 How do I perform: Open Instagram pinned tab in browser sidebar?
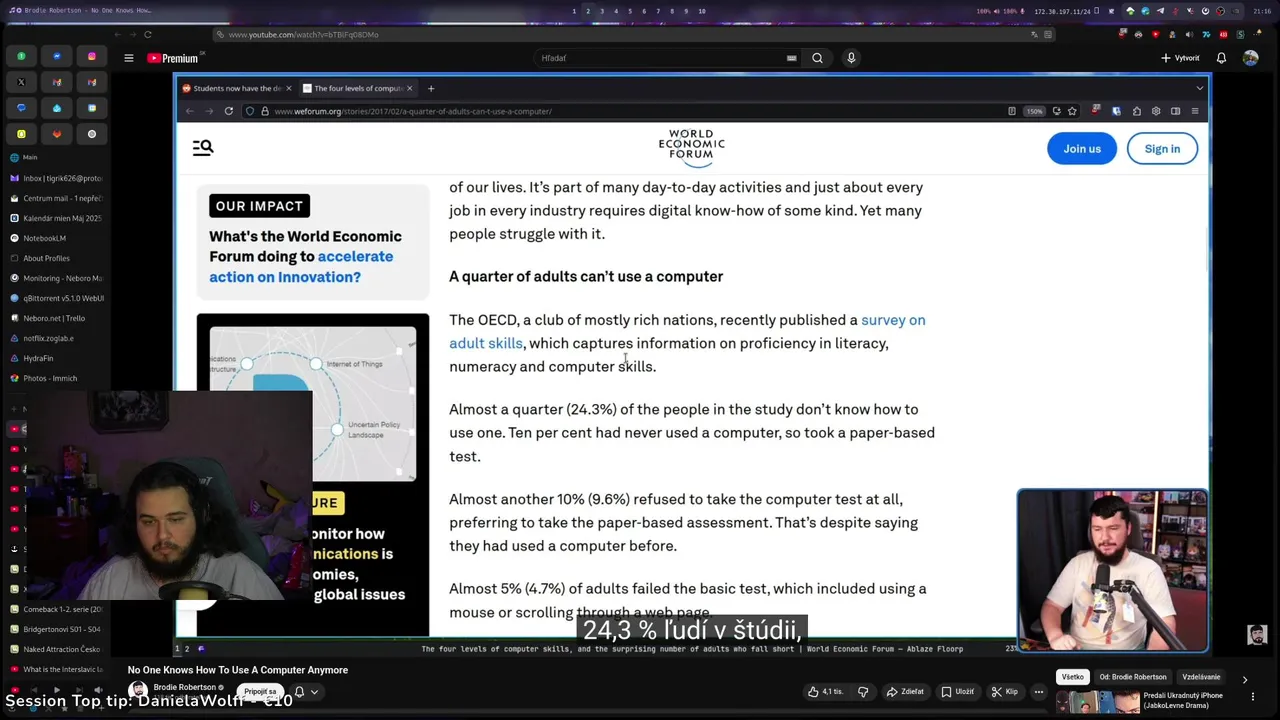pos(92,56)
